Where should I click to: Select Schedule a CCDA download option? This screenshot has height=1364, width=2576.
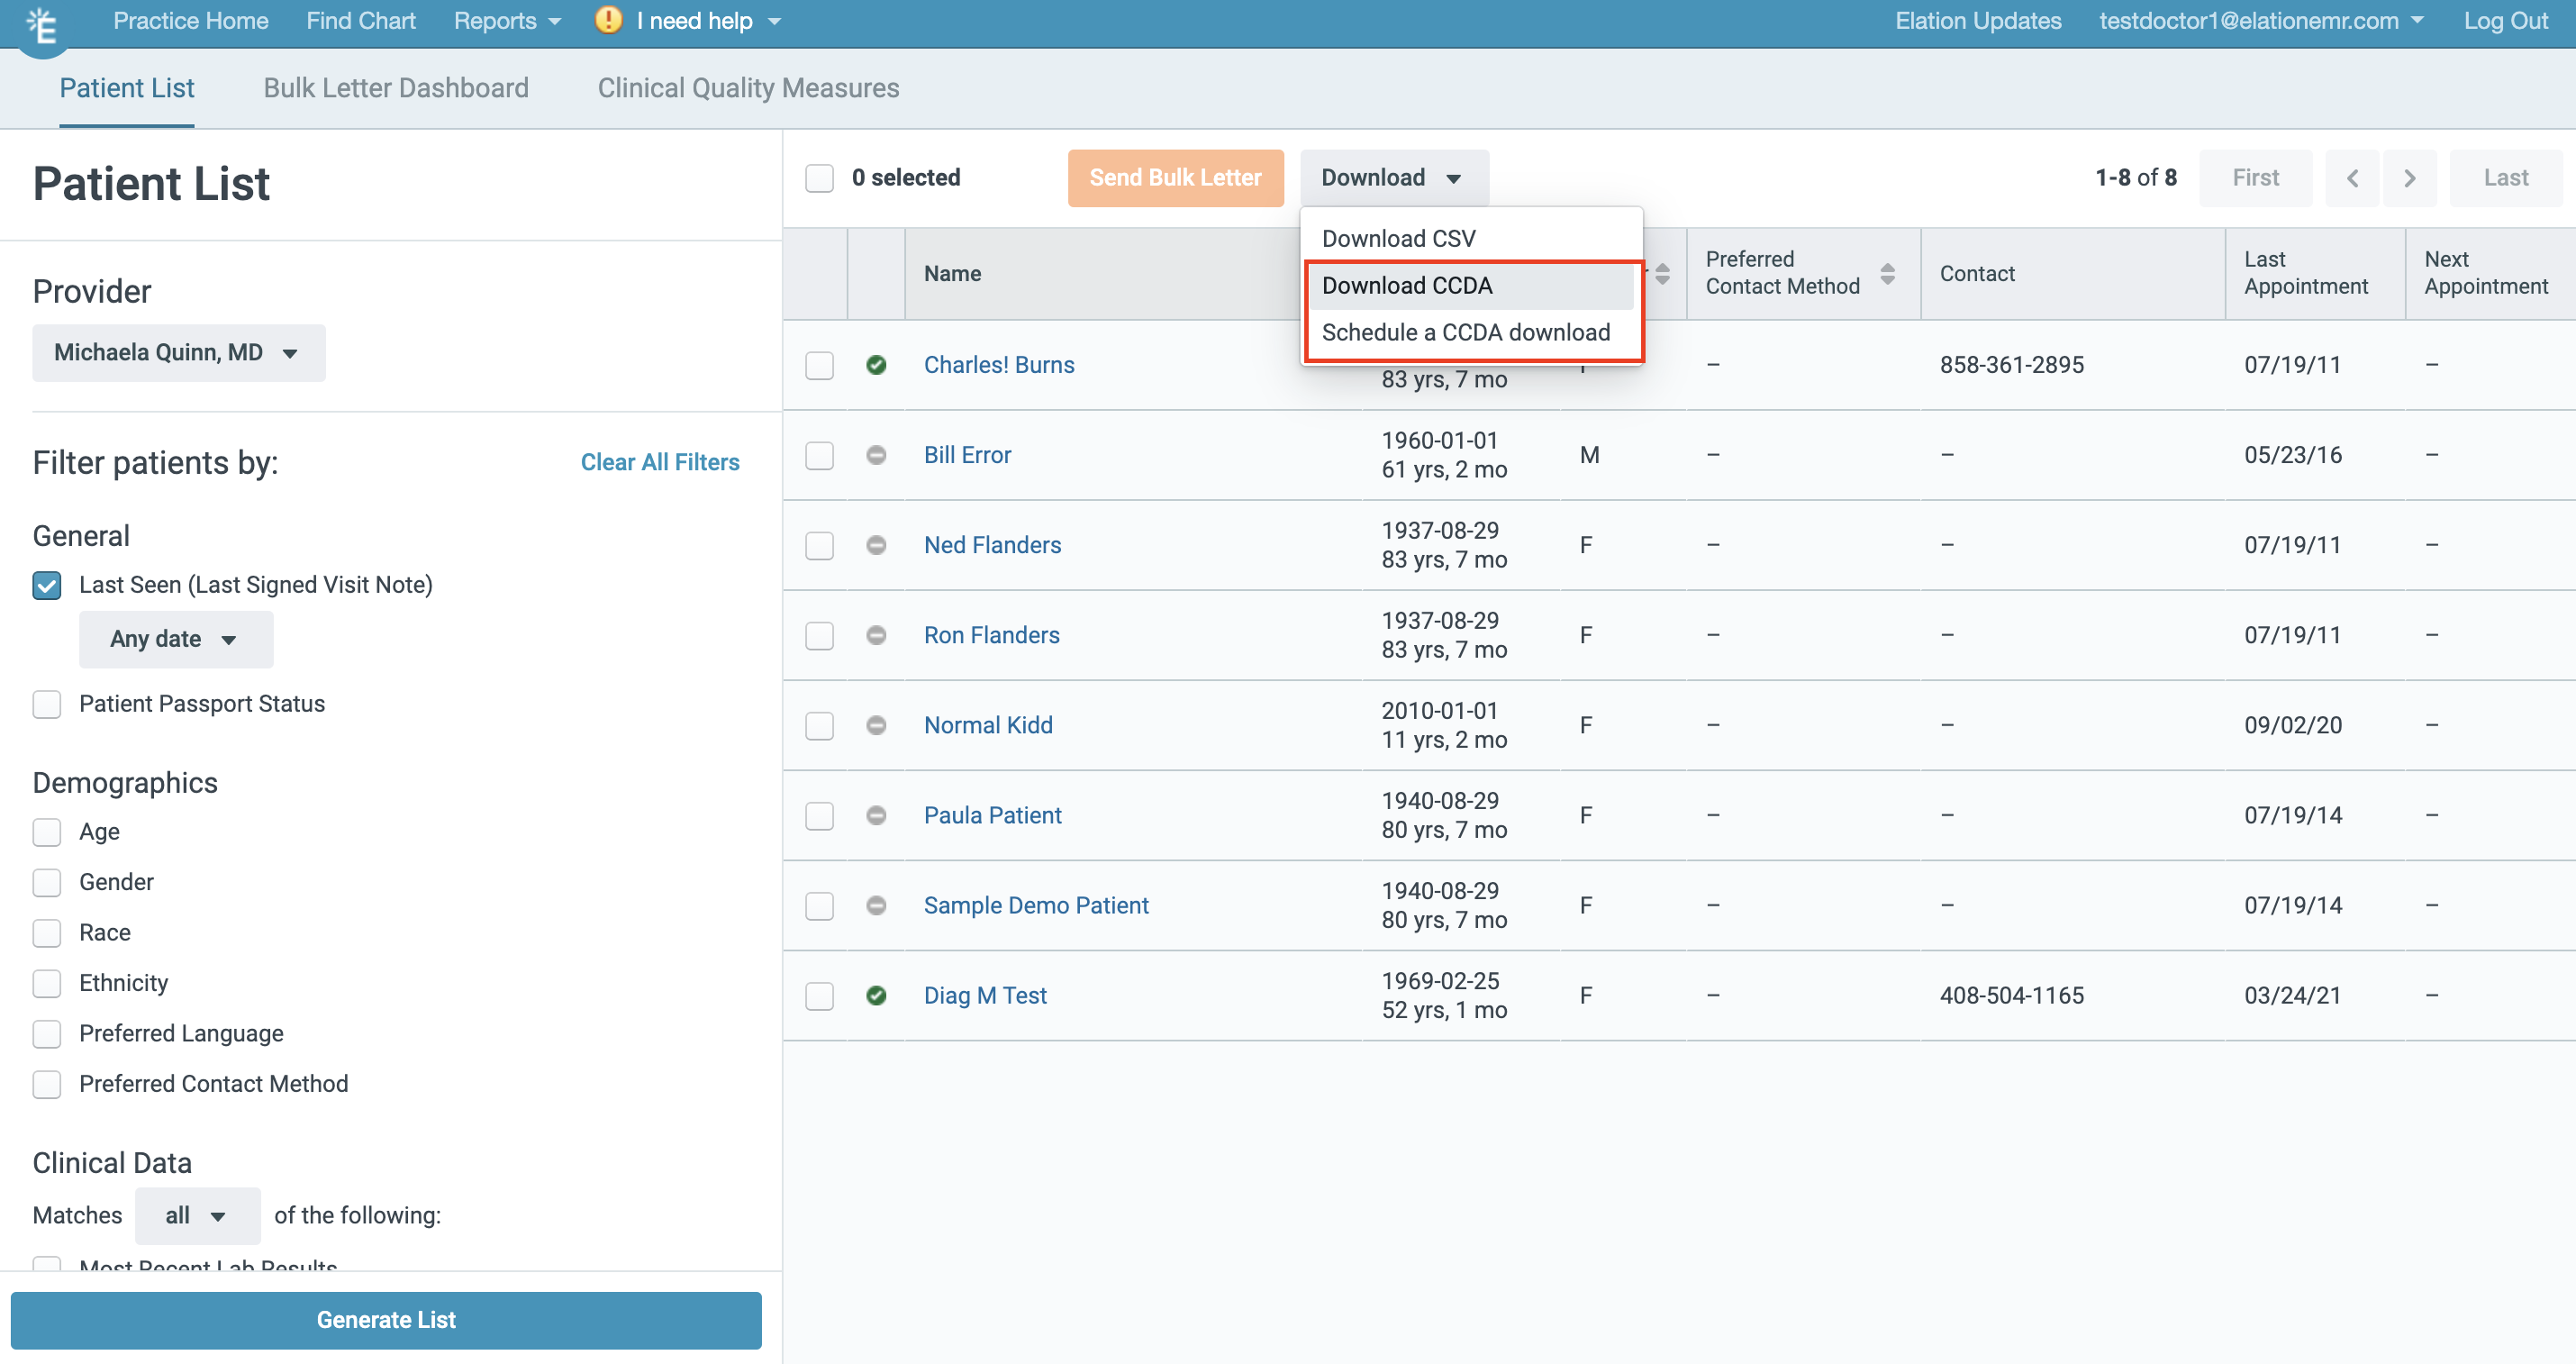click(1467, 332)
